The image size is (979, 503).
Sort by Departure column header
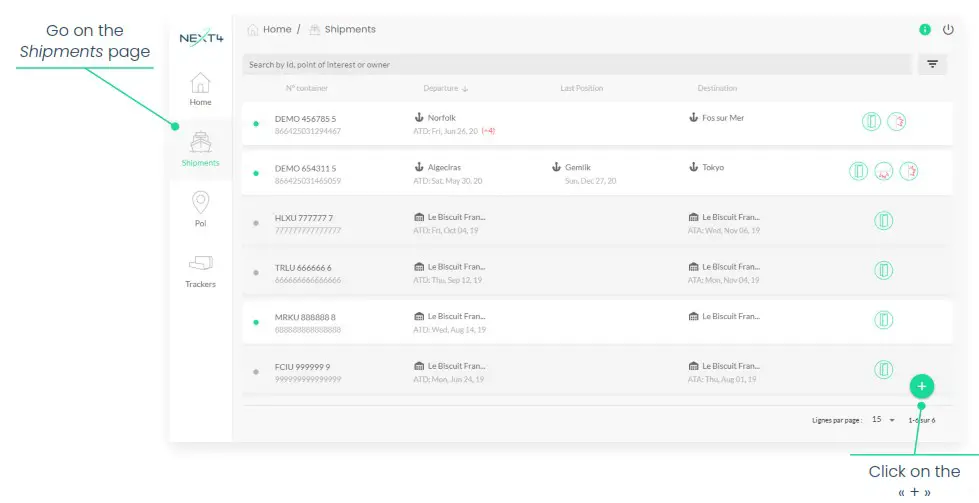coord(446,89)
